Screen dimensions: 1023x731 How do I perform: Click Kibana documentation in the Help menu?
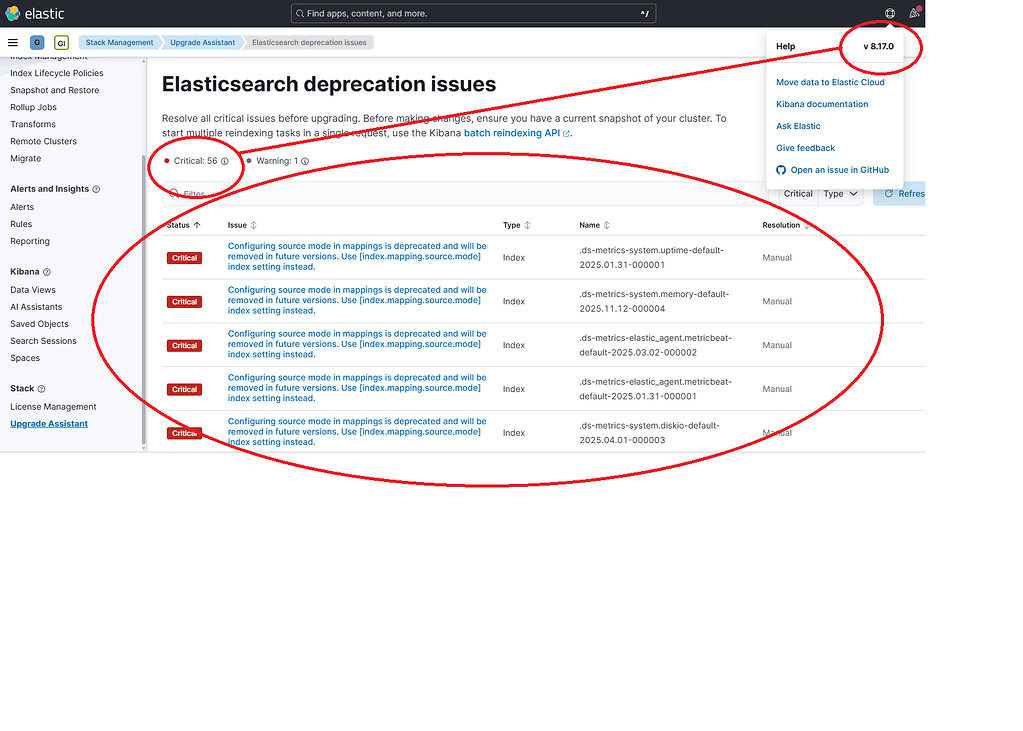click(821, 103)
